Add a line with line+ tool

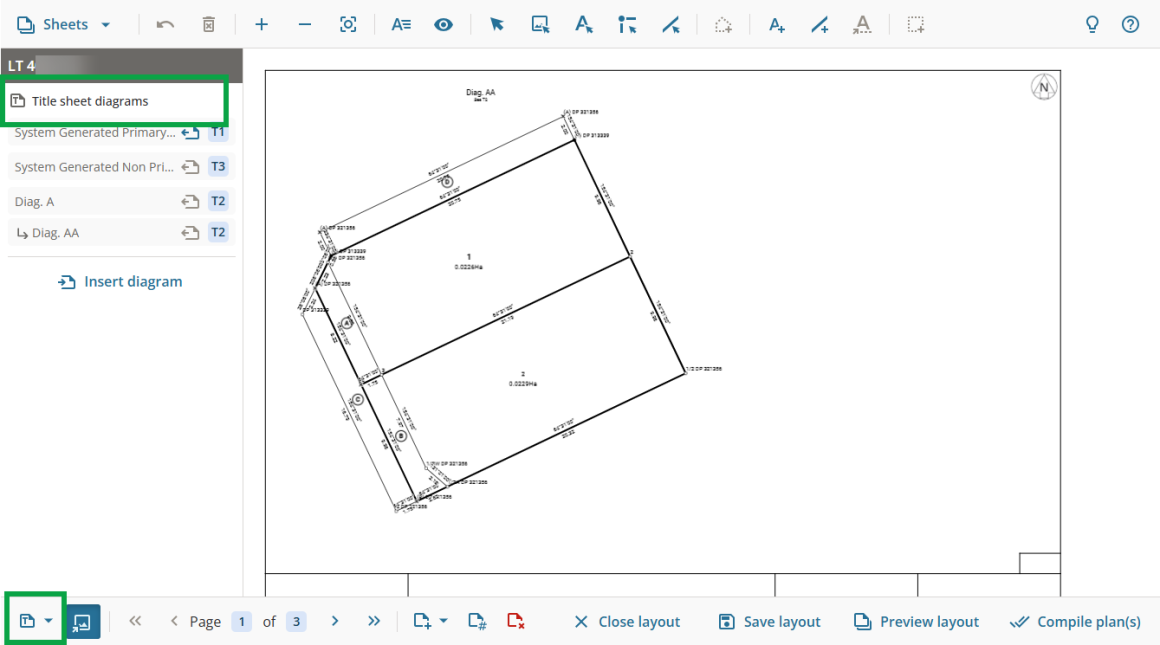820,24
